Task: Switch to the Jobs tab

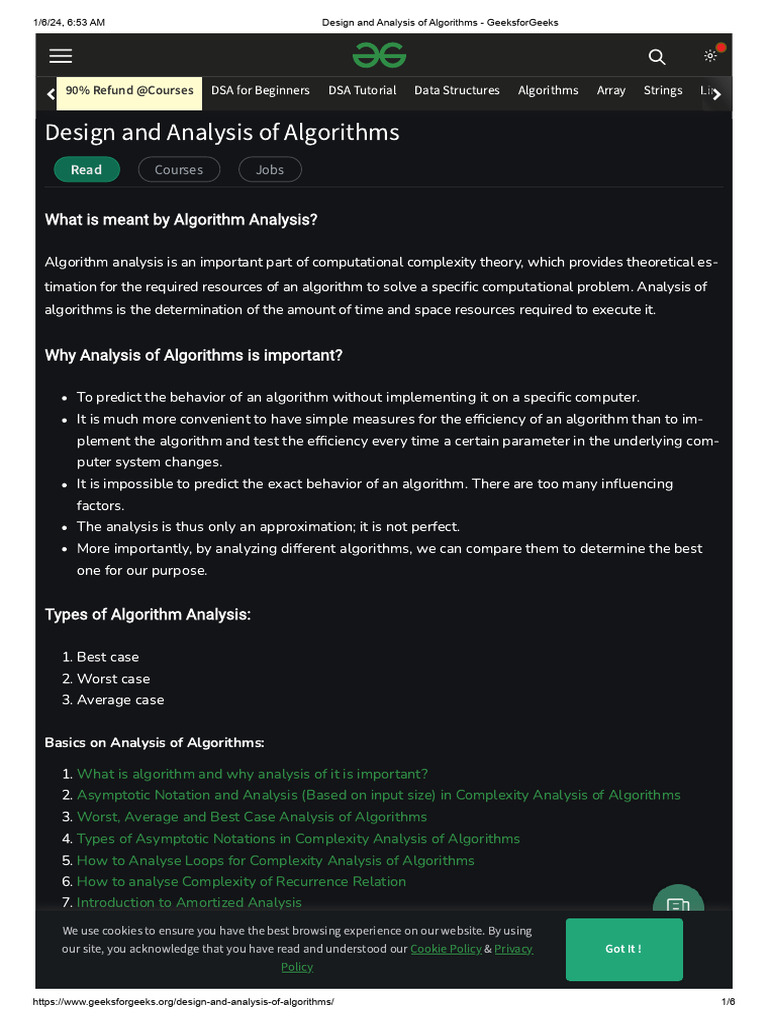Action: point(270,170)
